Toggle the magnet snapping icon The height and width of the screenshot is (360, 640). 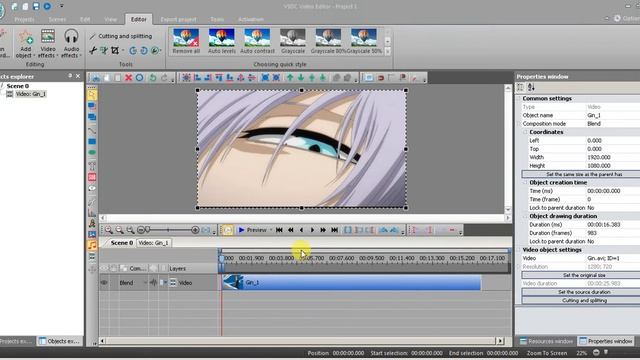(381, 78)
